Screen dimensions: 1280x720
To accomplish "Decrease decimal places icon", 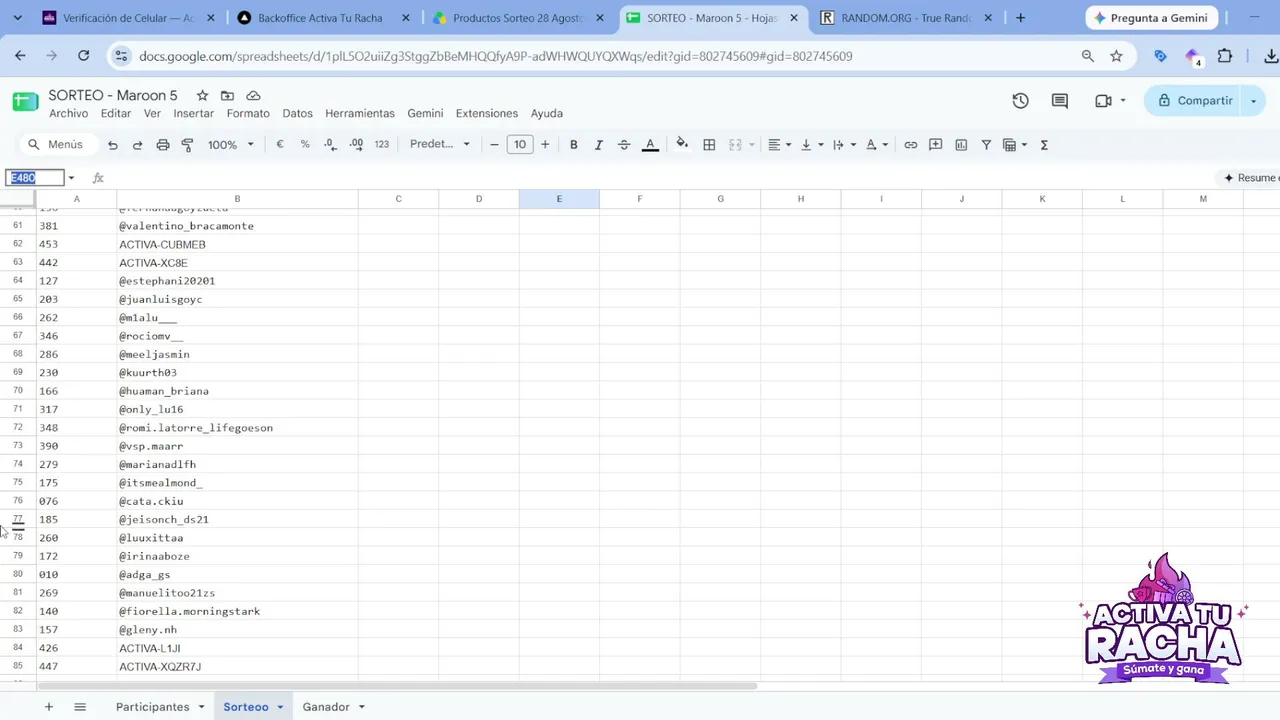I will 331,145.
